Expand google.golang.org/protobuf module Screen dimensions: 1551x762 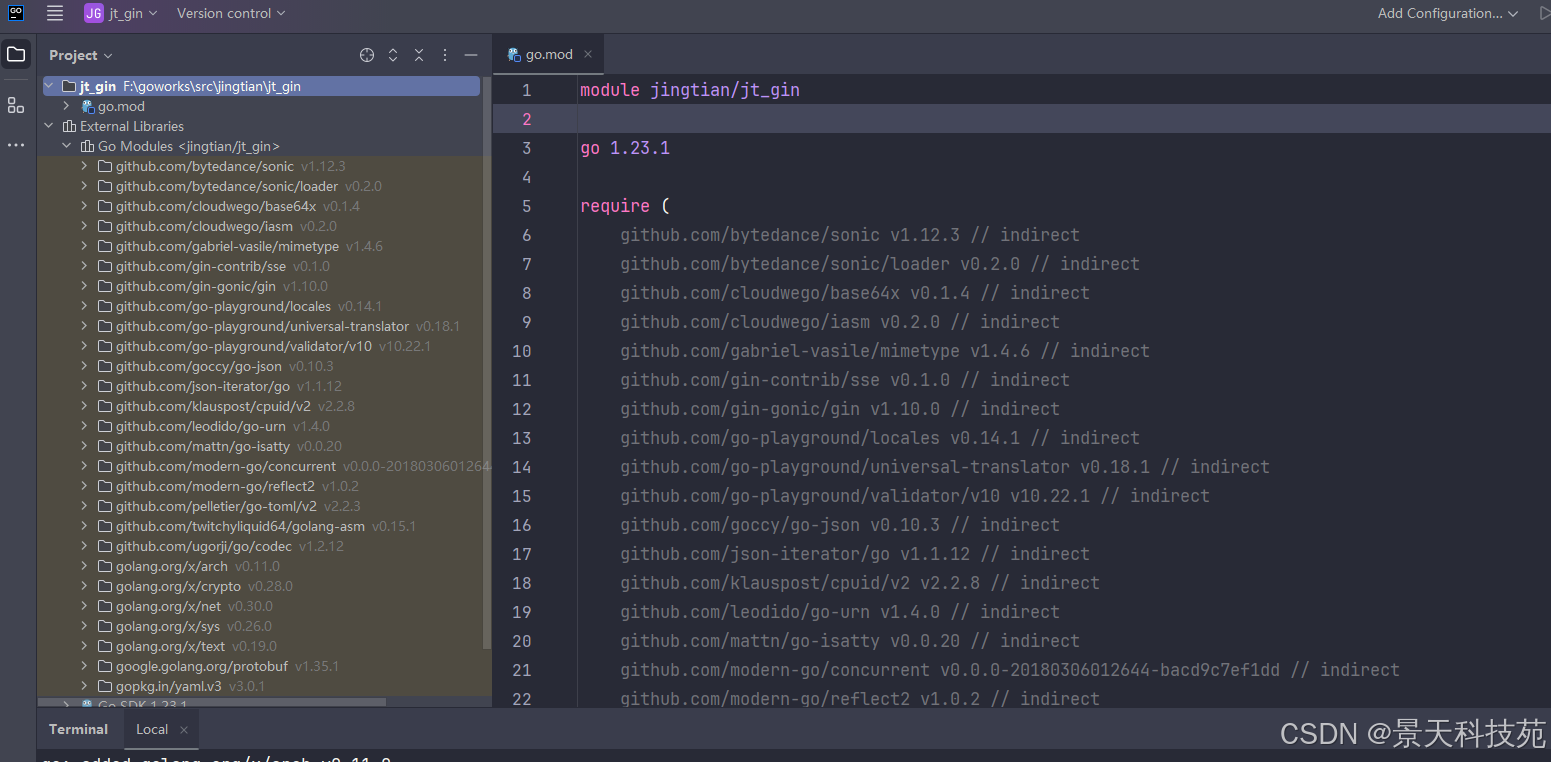point(84,666)
